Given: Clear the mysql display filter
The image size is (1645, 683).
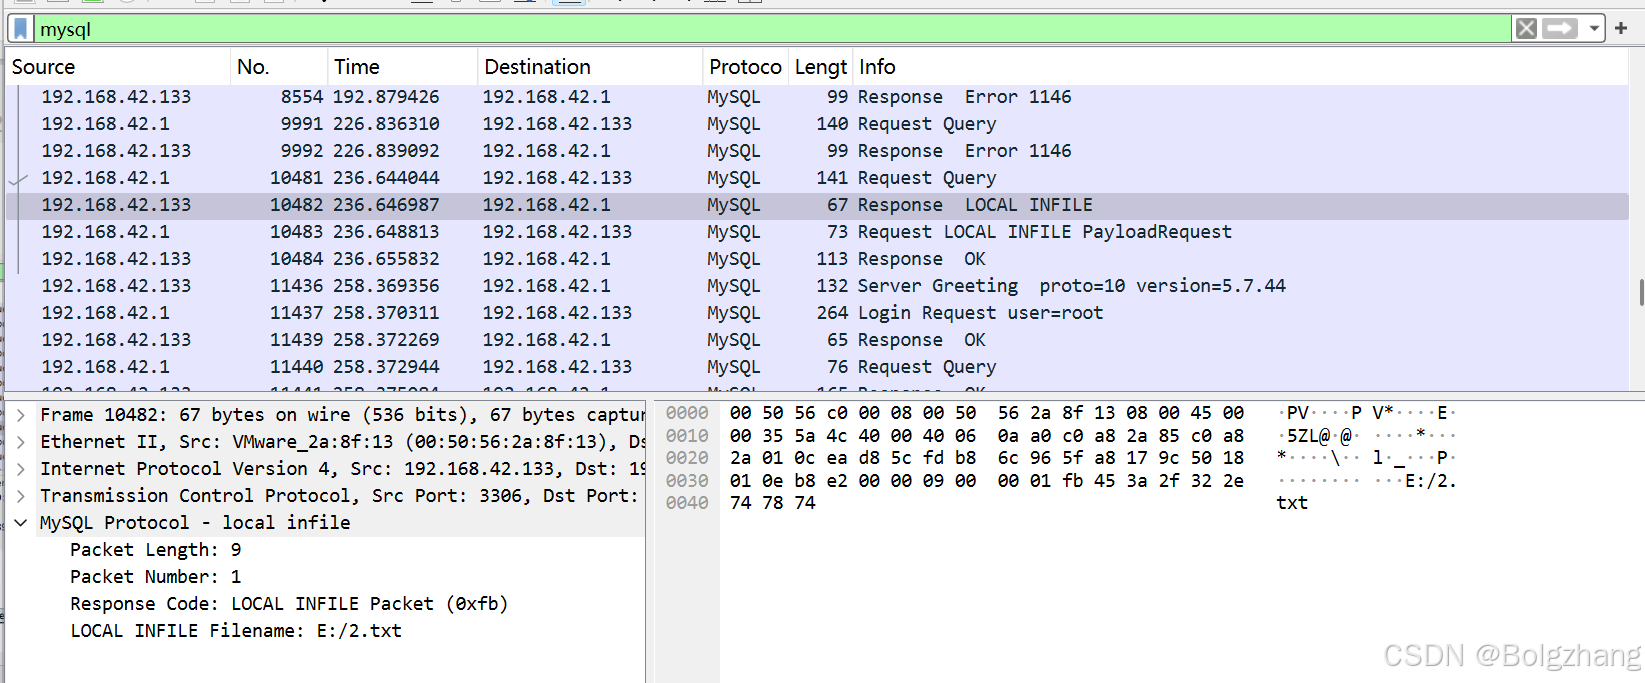Looking at the screenshot, I should tap(1526, 29).
